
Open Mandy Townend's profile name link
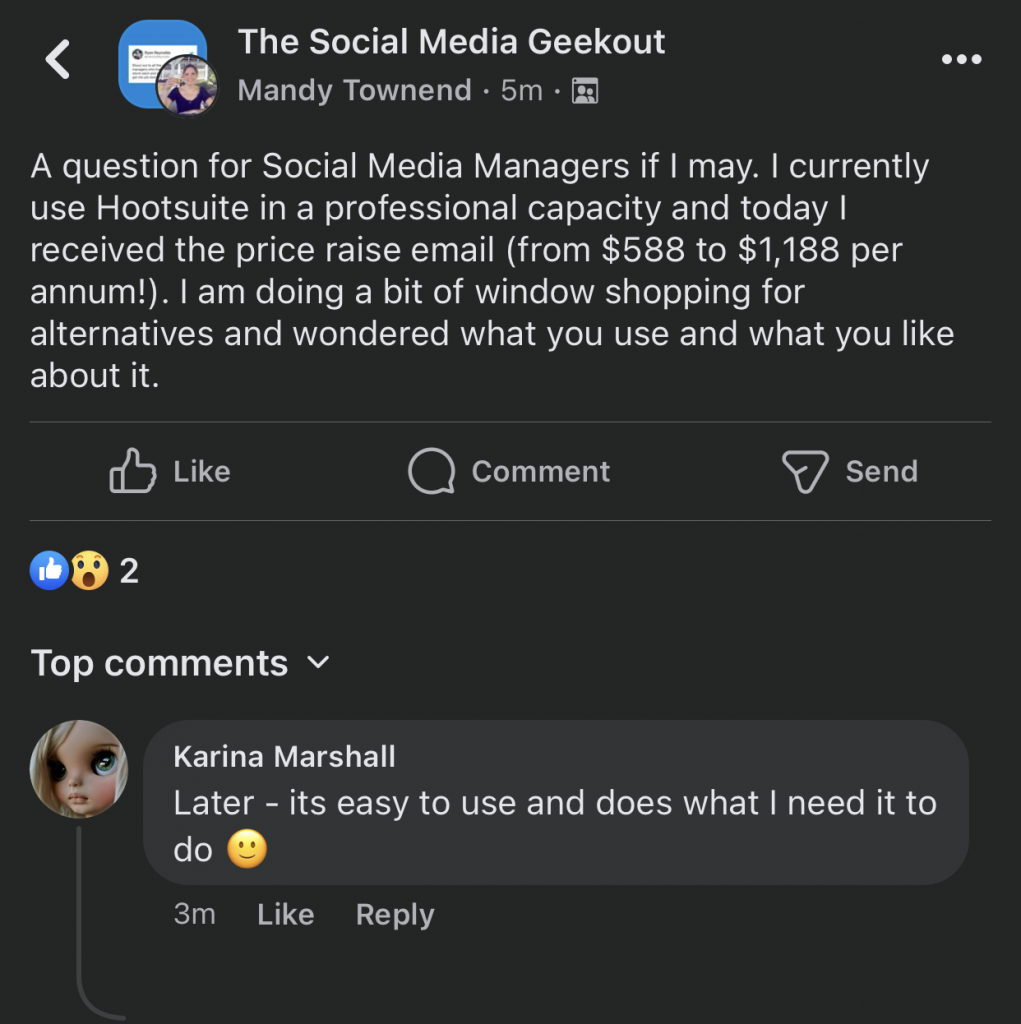[x=354, y=91]
